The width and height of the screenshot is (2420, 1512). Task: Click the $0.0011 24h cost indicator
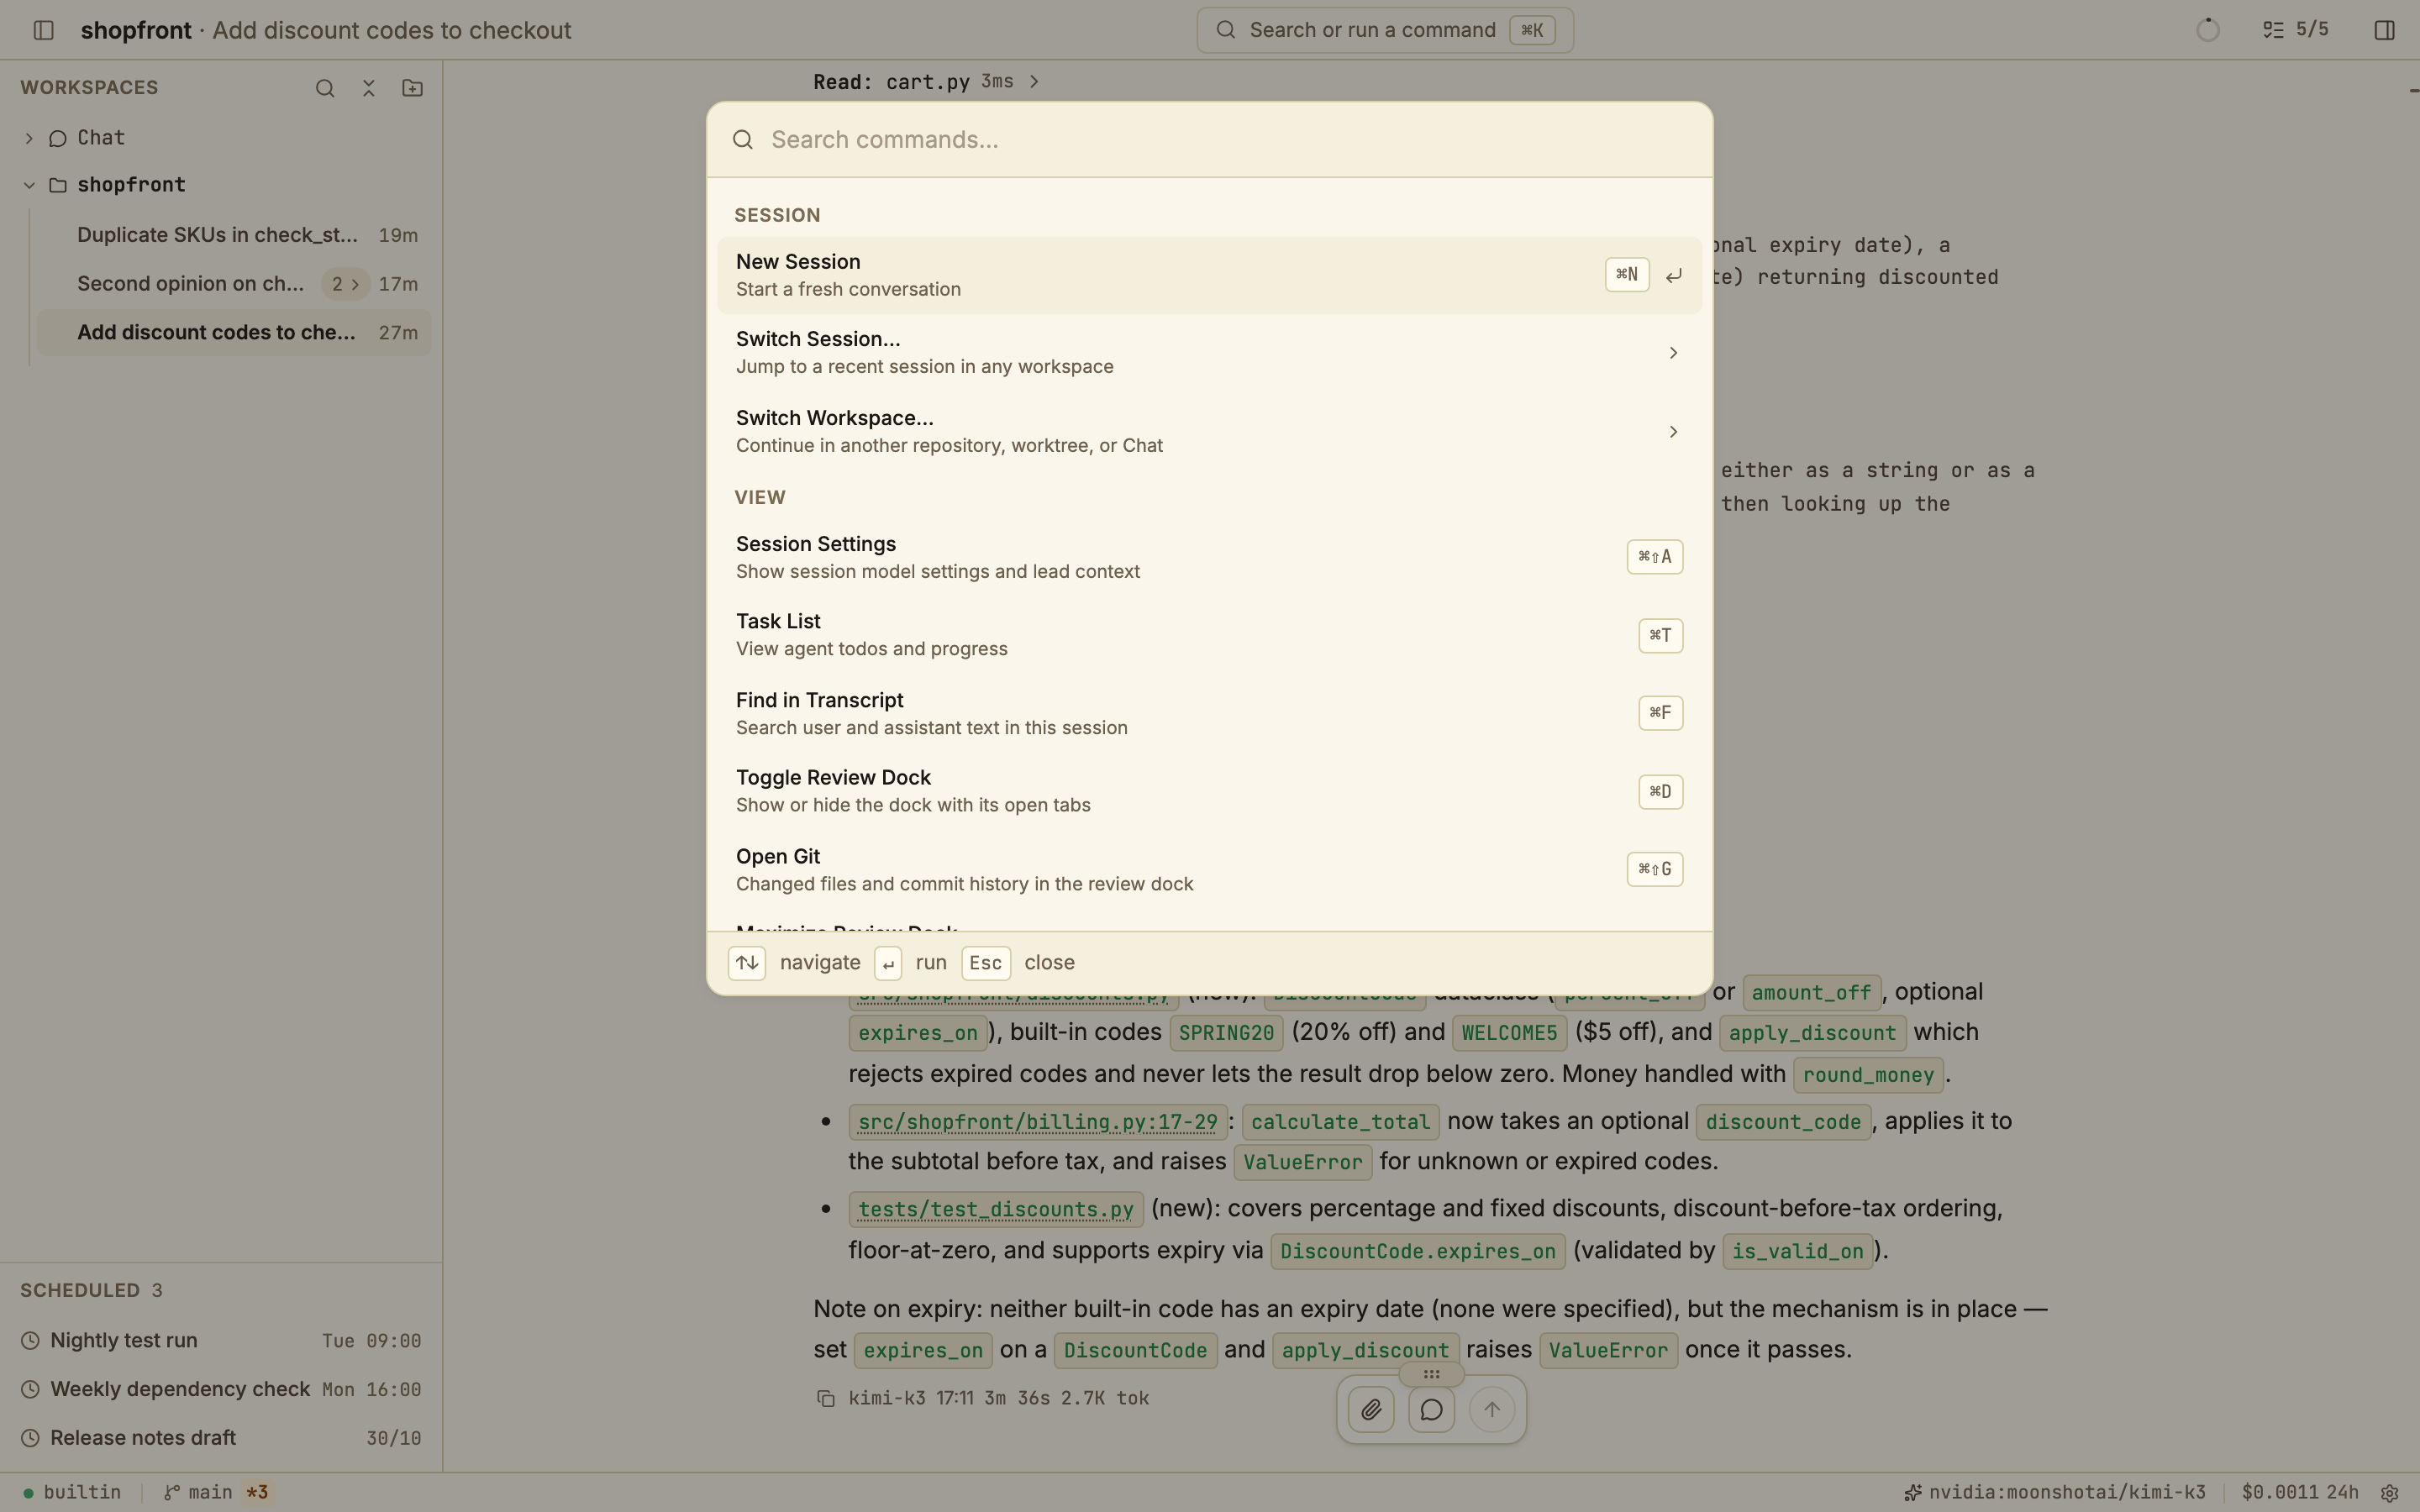click(2300, 1492)
